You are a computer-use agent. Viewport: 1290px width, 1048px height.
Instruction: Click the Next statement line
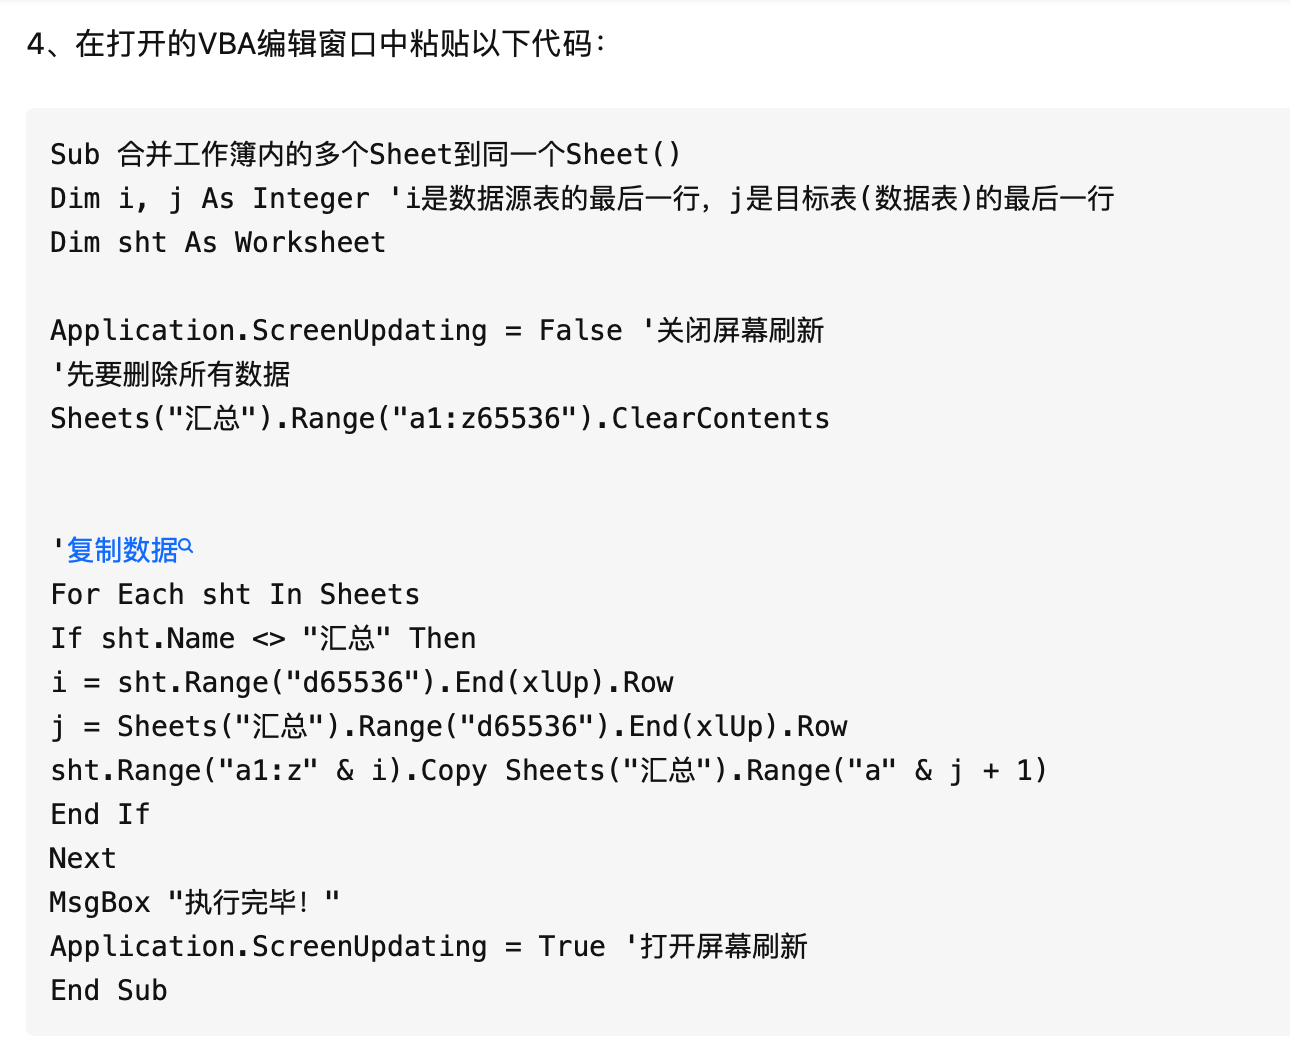(83, 859)
